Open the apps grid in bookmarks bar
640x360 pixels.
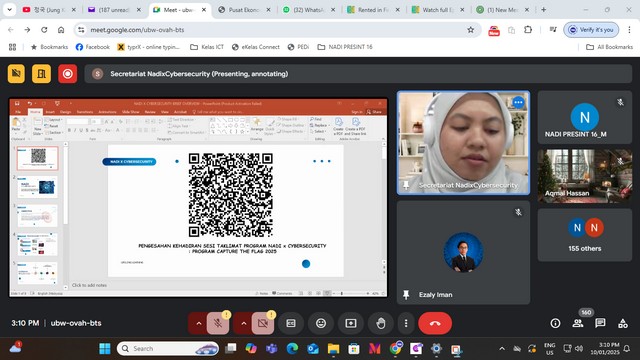point(13,47)
